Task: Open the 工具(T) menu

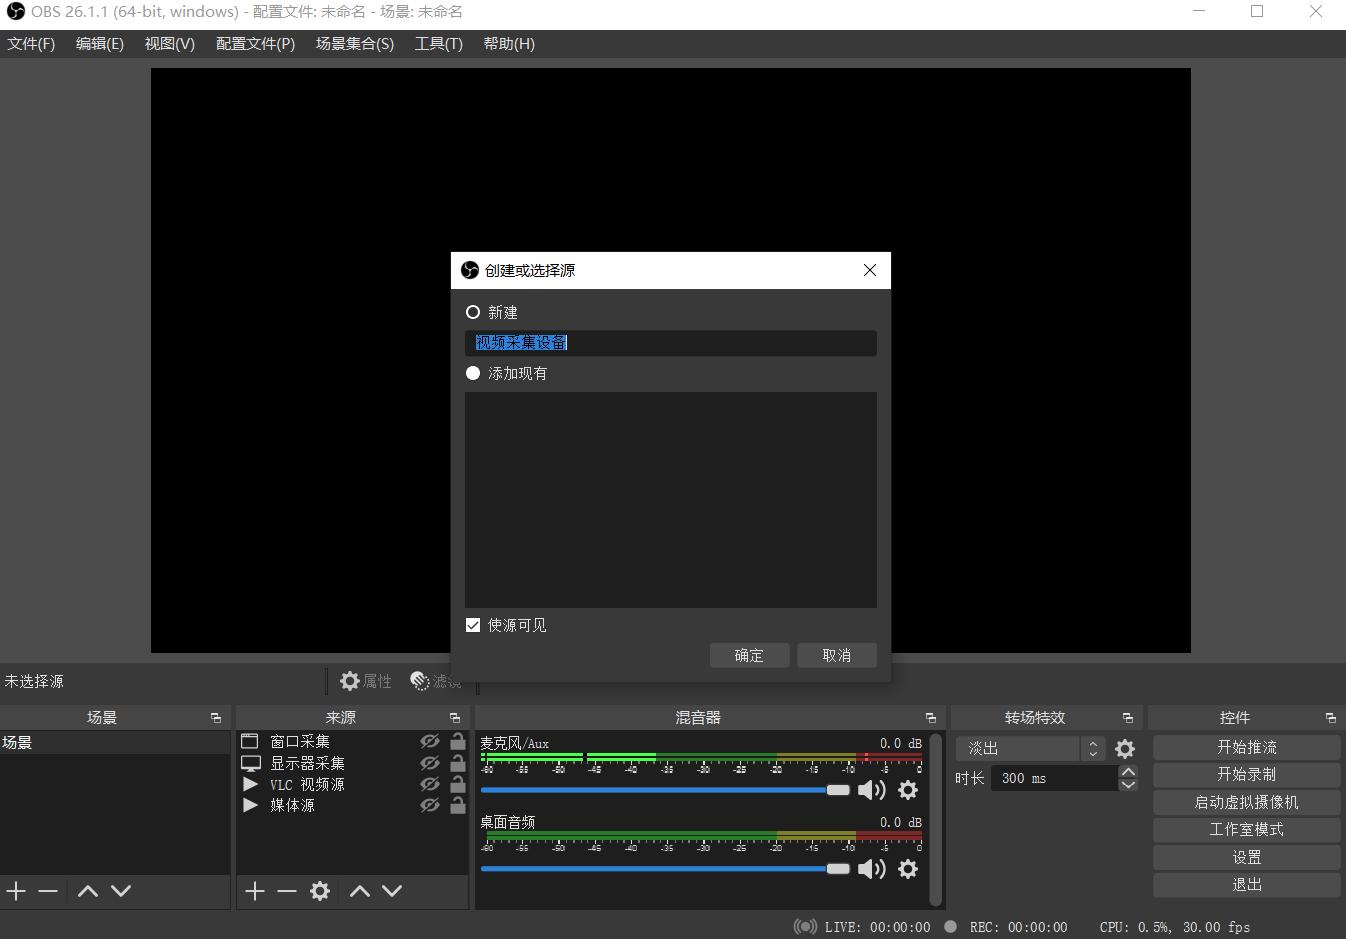Action: [438, 44]
